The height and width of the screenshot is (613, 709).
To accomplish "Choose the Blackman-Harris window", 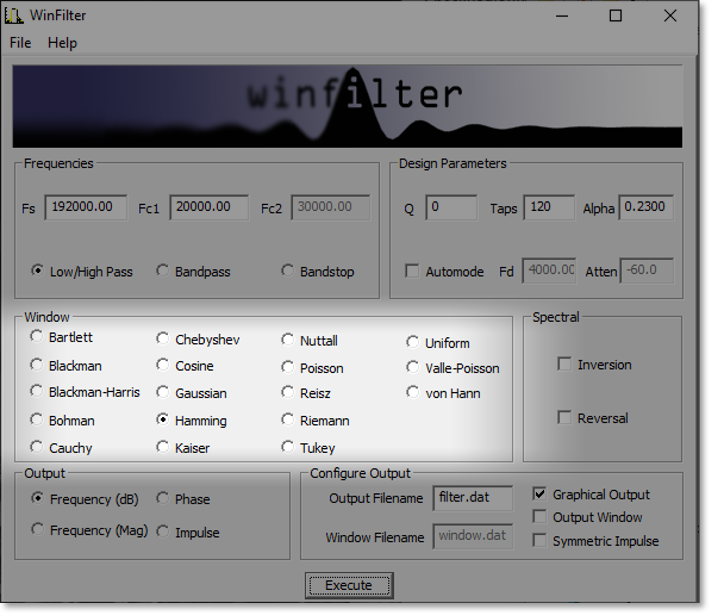I will tap(37, 392).
